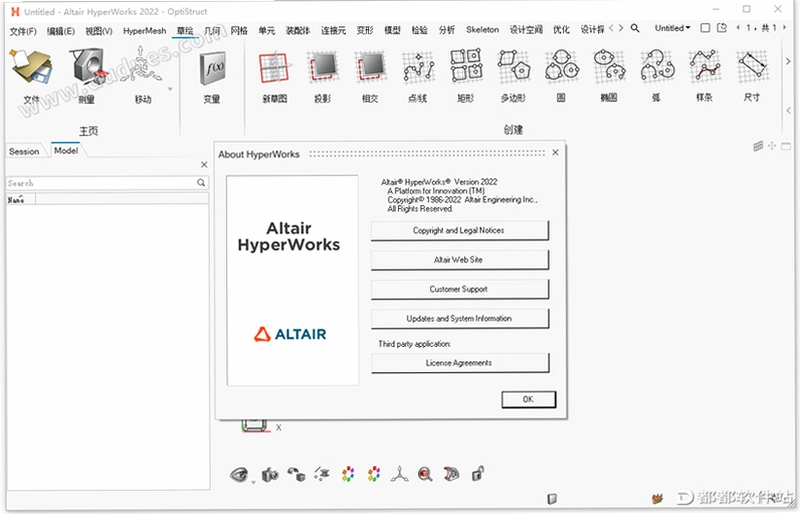The image size is (800, 514).
Task: Click the search magnifier in the menu bar
Action: [635, 28]
